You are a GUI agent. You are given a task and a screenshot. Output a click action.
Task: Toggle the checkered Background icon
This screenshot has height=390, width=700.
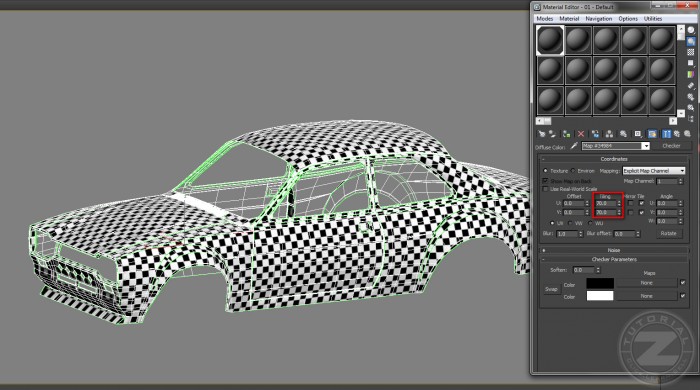(x=691, y=52)
